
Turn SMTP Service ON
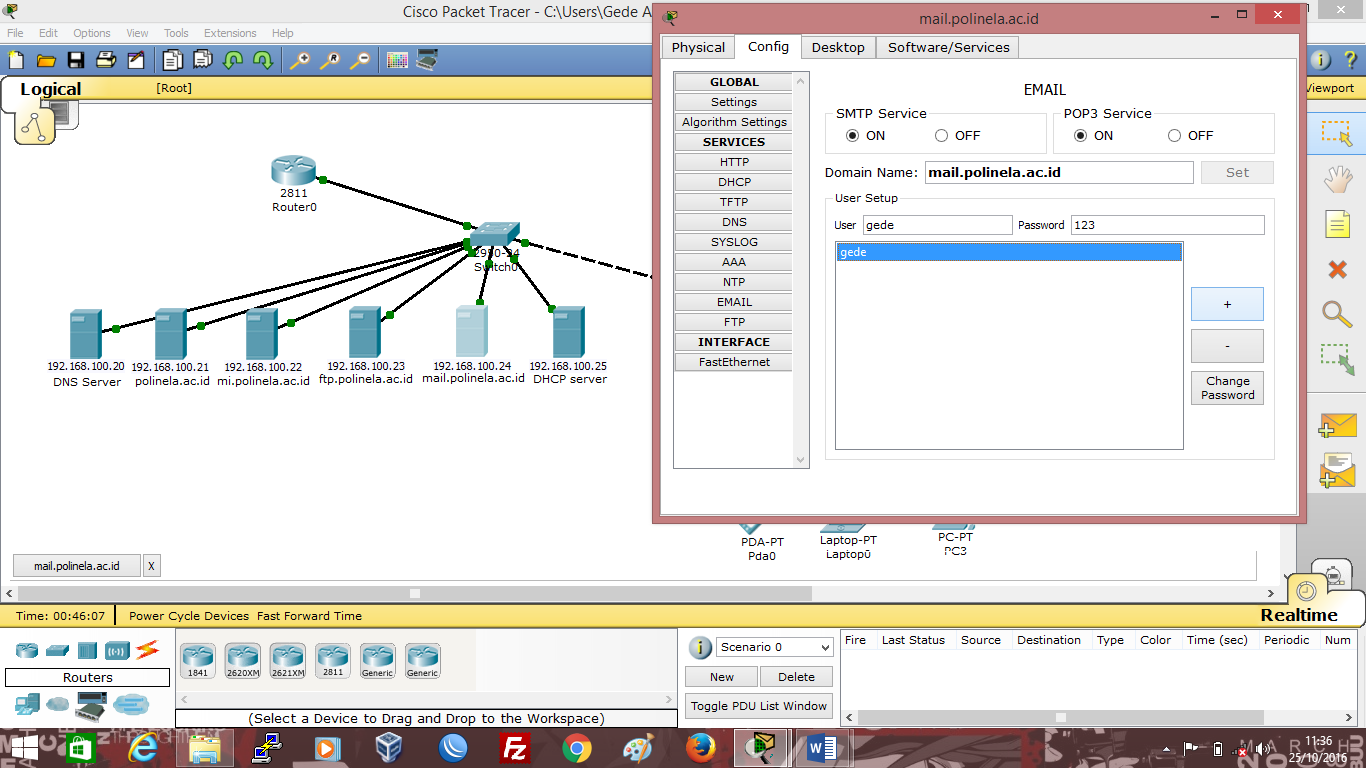(853, 136)
